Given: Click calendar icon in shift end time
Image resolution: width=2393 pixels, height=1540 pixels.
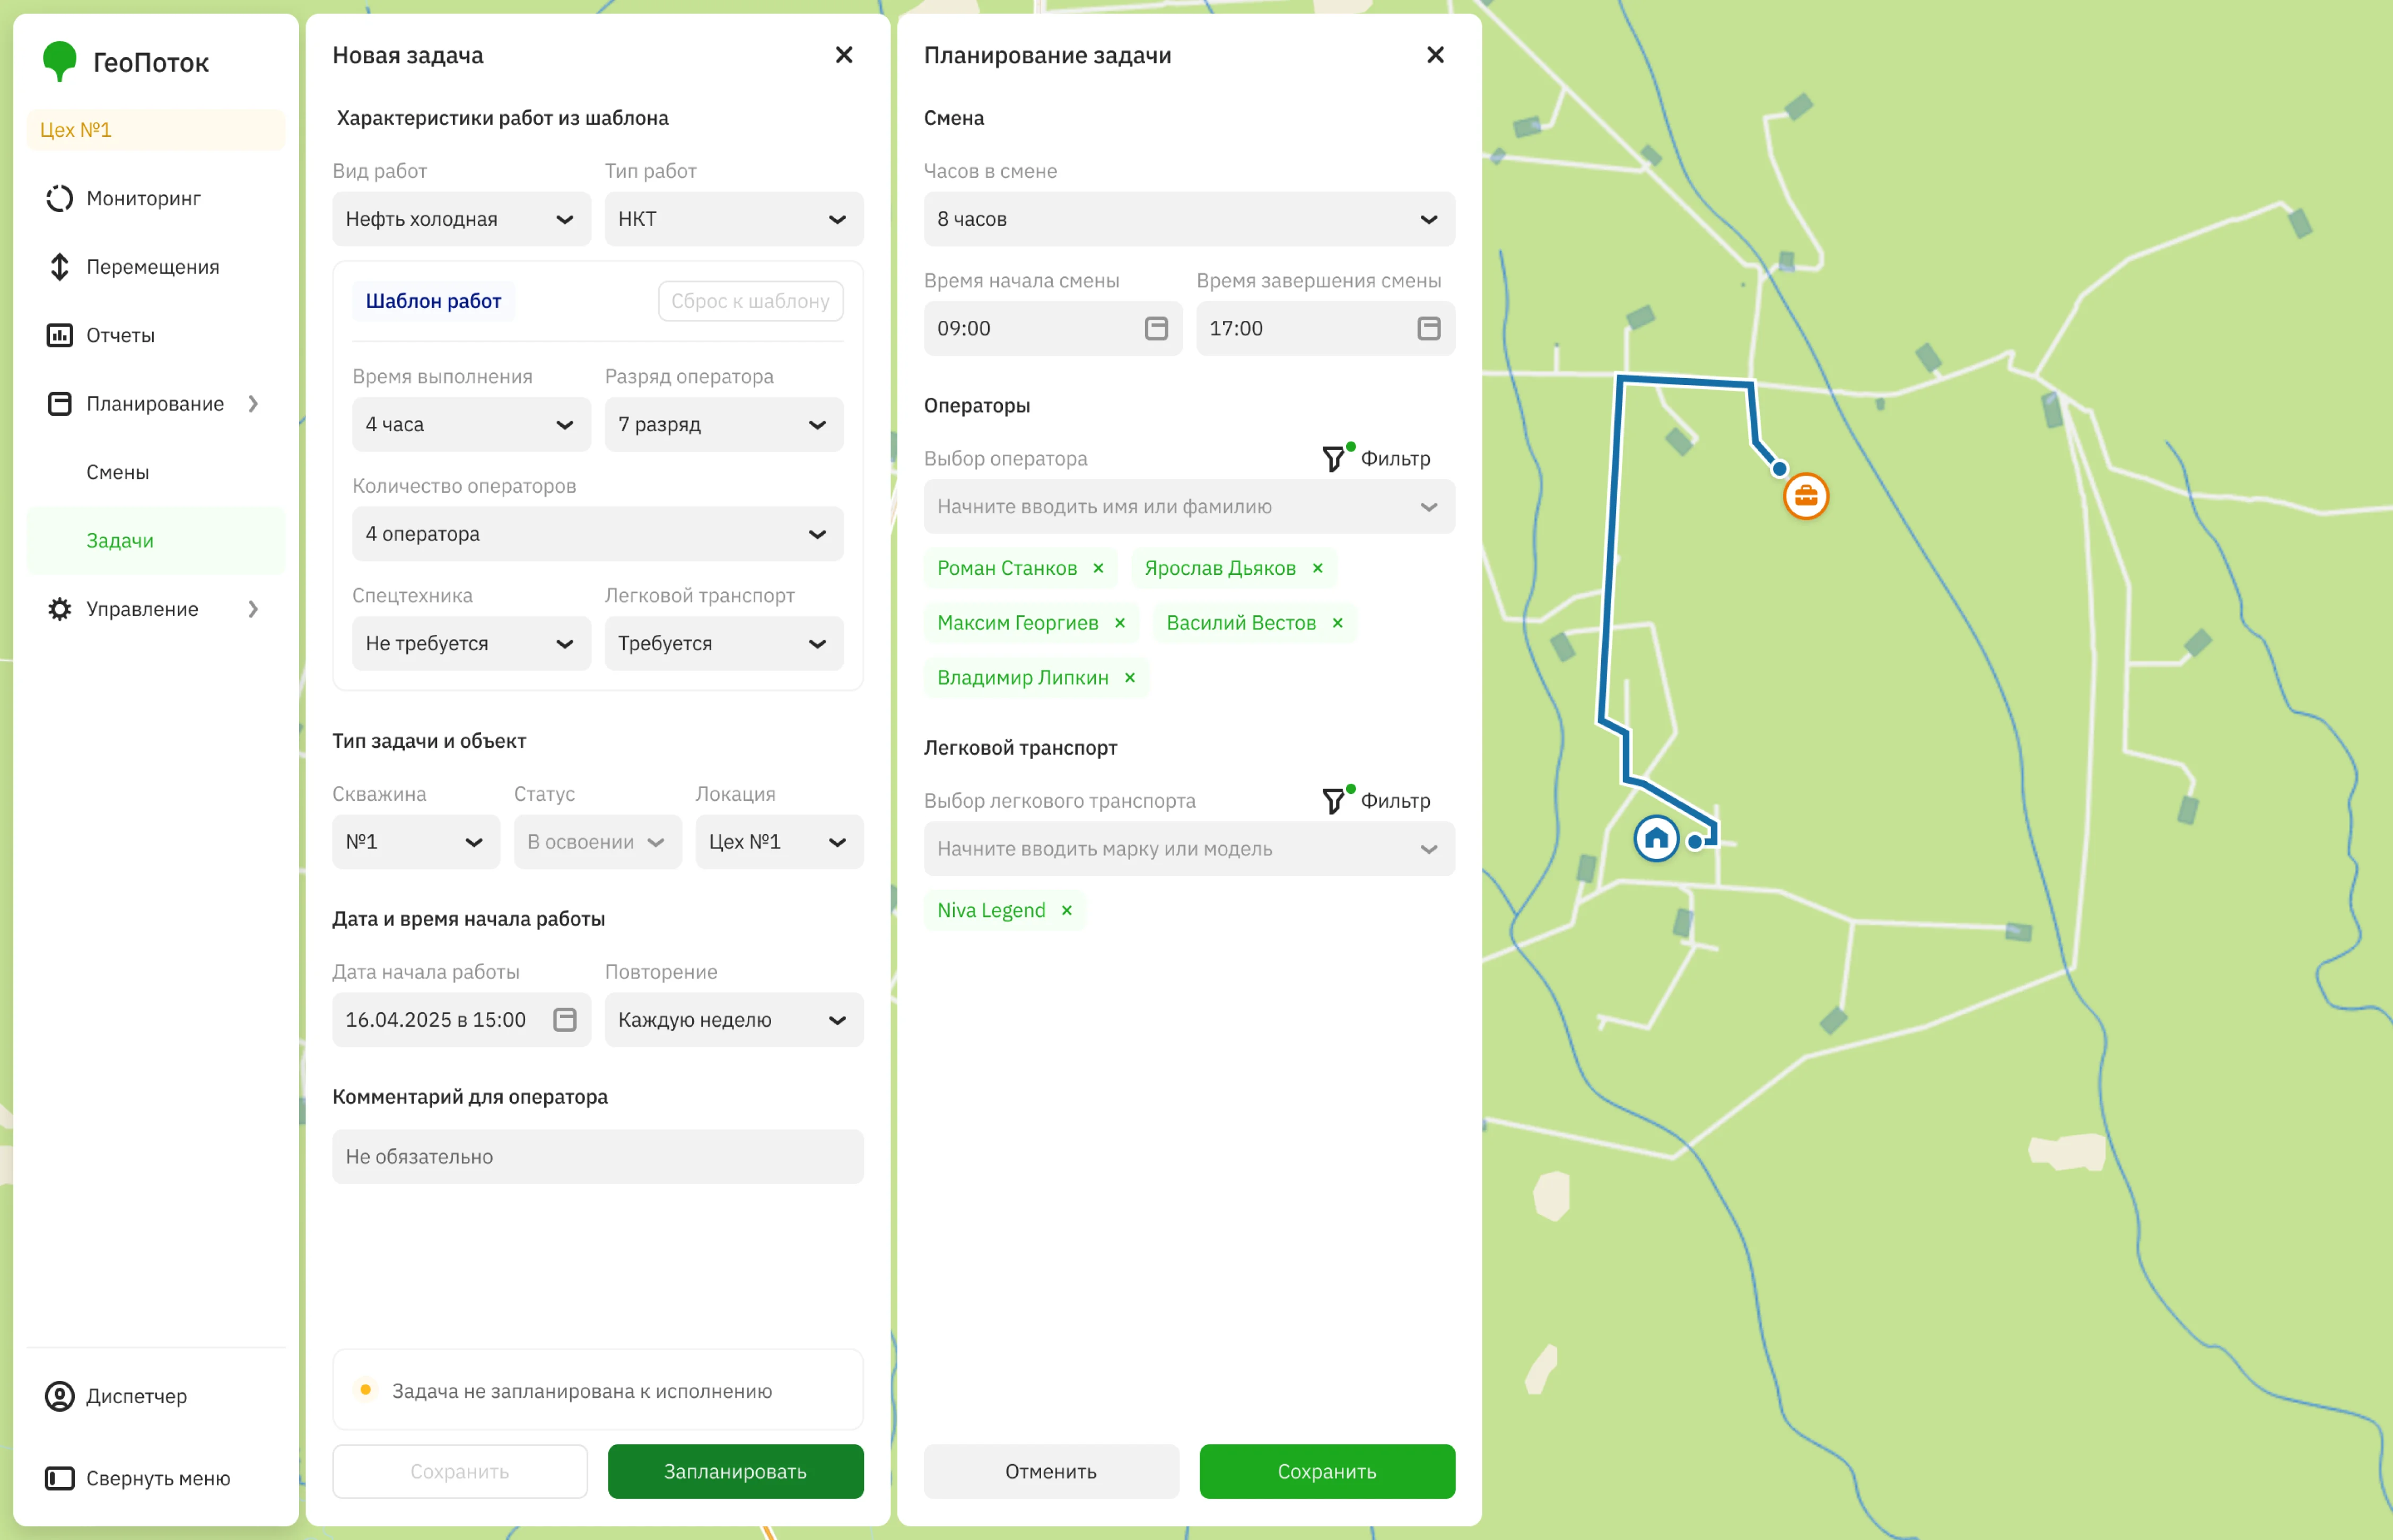Looking at the screenshot, I should coord(1428,329).
